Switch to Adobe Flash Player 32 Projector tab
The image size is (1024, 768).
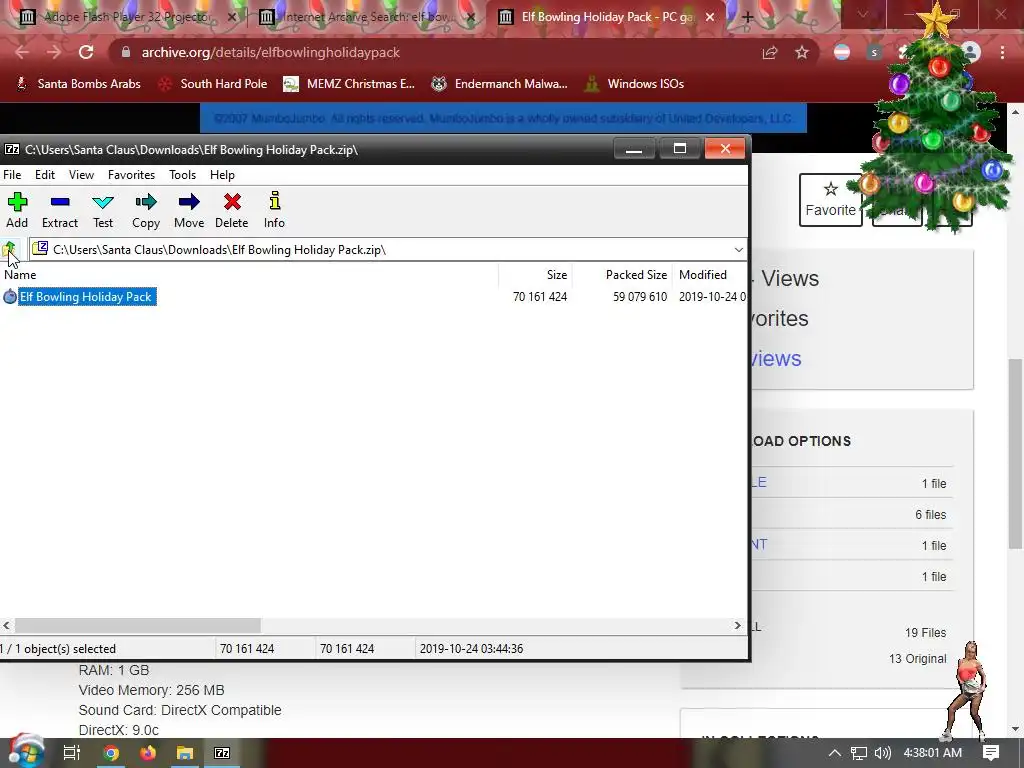point(127,17)
